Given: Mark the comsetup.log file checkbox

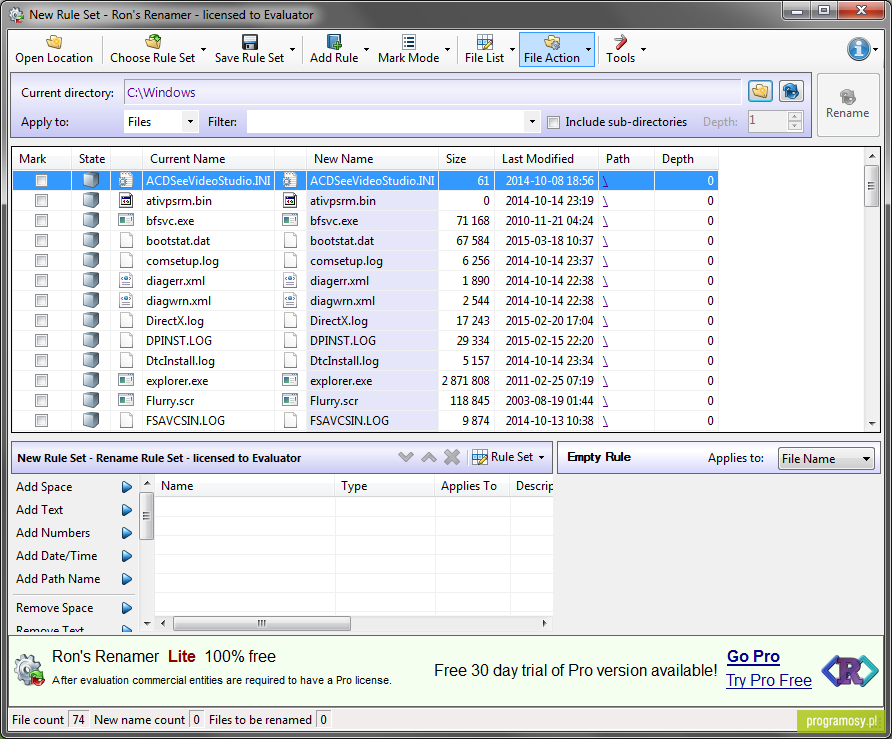Looking at the screenshot, I should pos(42,261).
